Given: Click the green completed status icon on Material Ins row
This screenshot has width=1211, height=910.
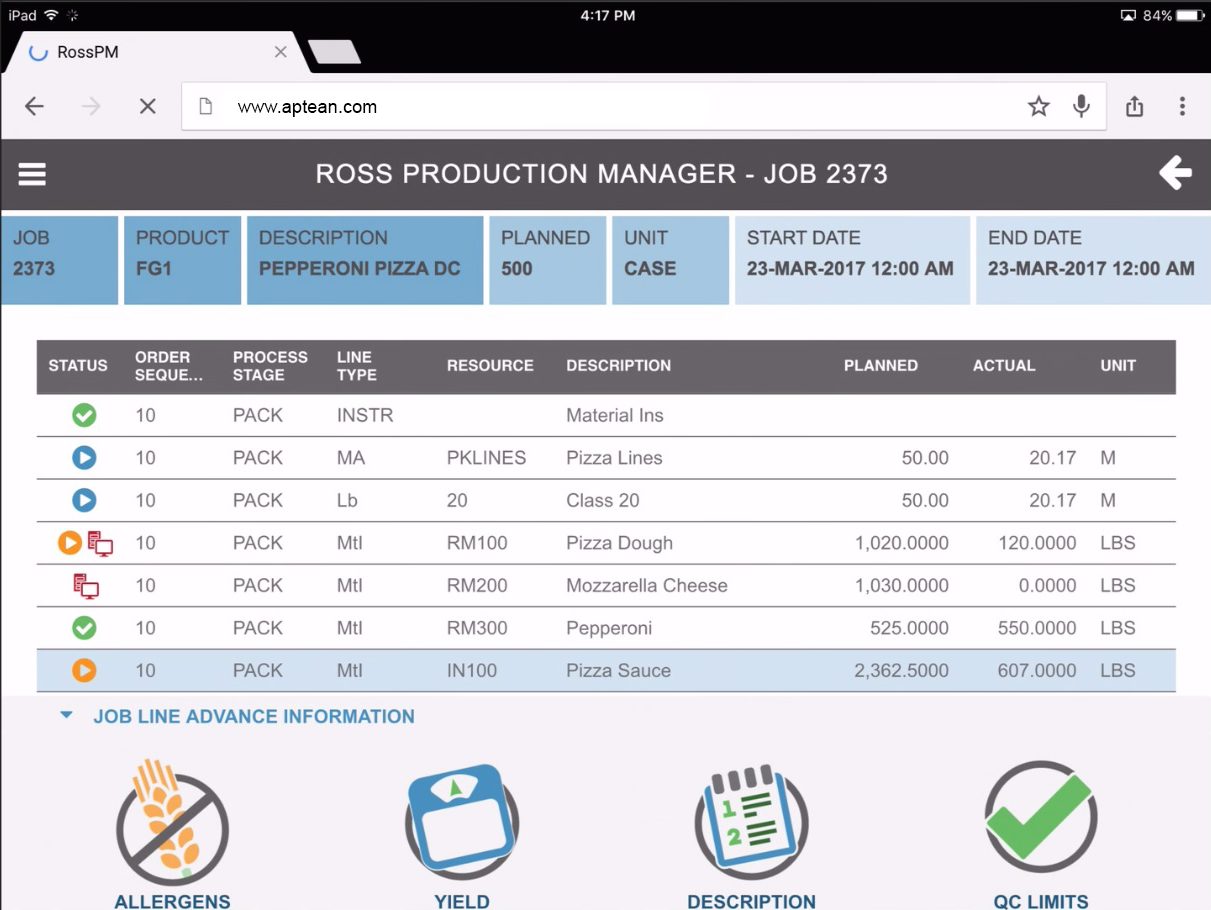Looking at the screenshot, I should (x=84, y=414).
